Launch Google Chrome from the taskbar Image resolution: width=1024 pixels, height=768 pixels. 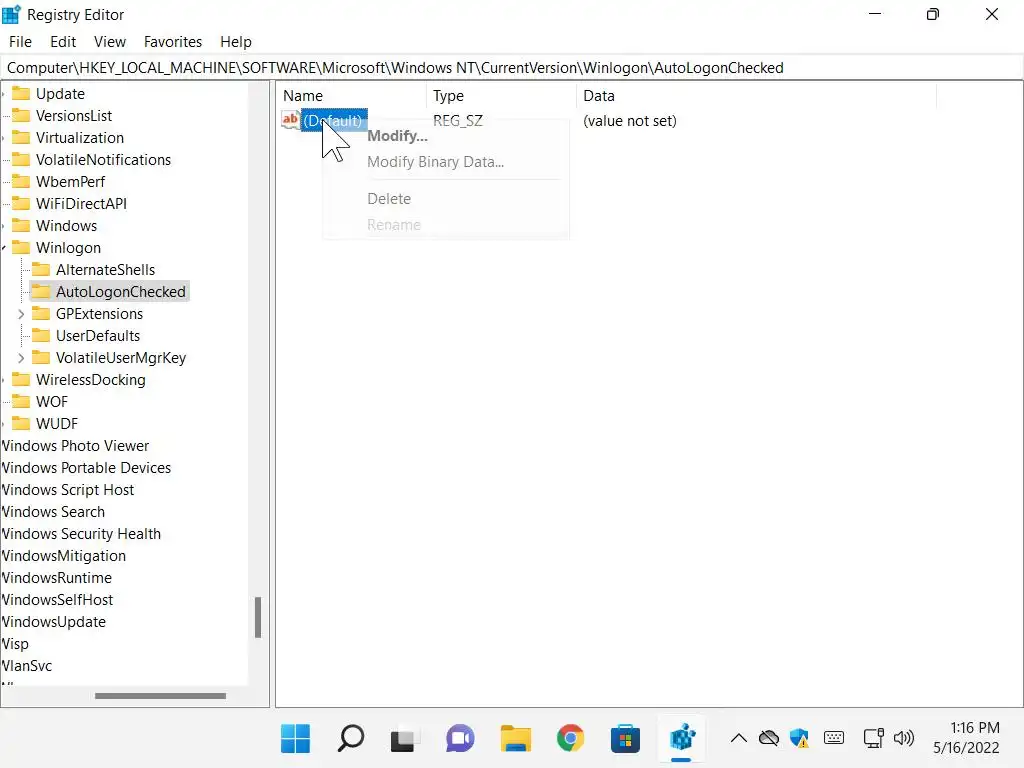click(x=570, y=739)
